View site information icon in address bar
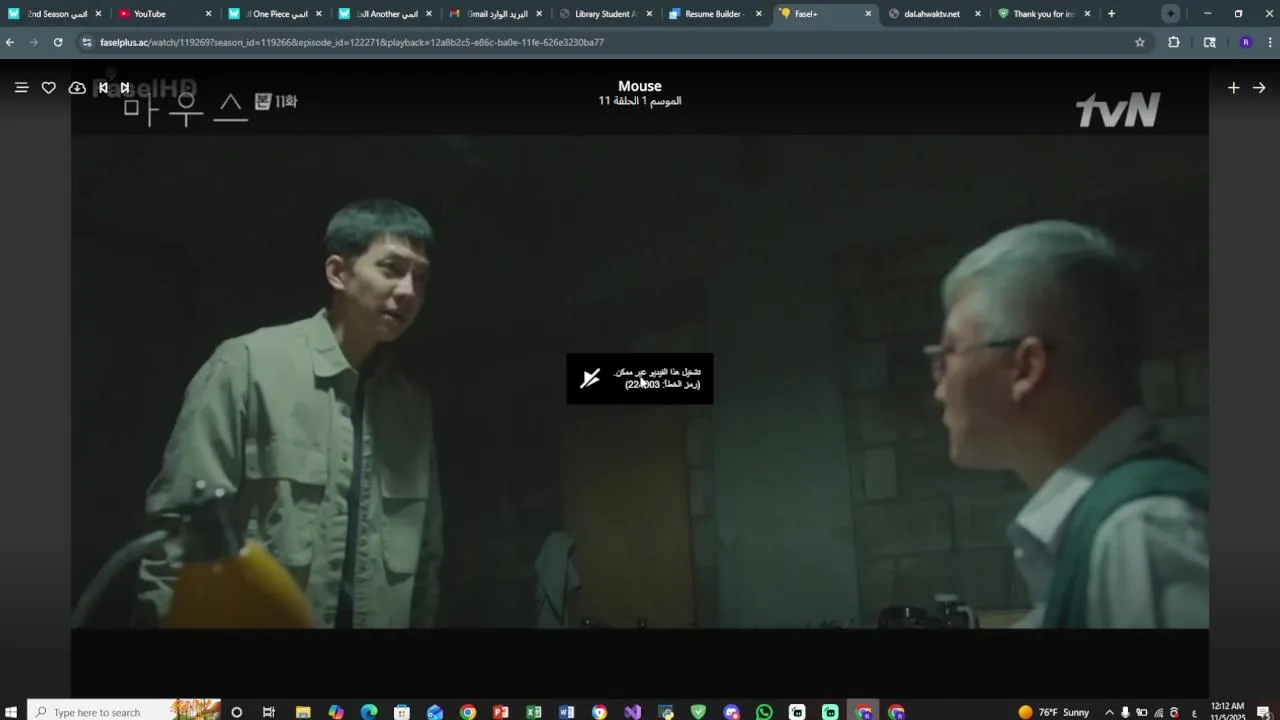The width and height of the screenshot is (1280, 720). [87, 42]
